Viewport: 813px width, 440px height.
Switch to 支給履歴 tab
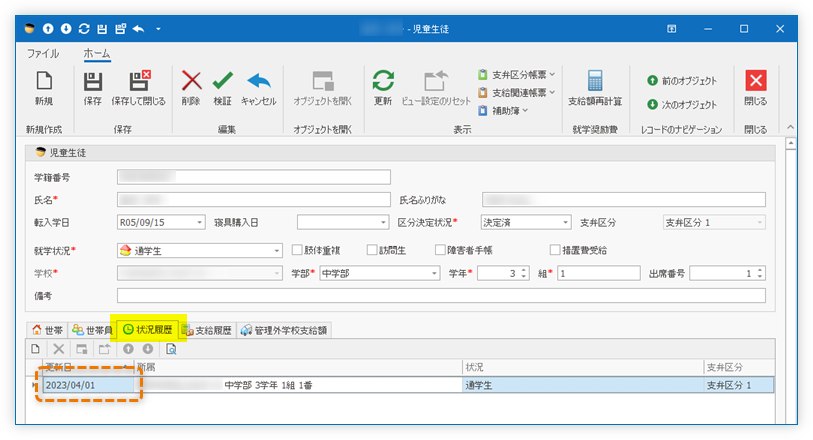(207, 330)
